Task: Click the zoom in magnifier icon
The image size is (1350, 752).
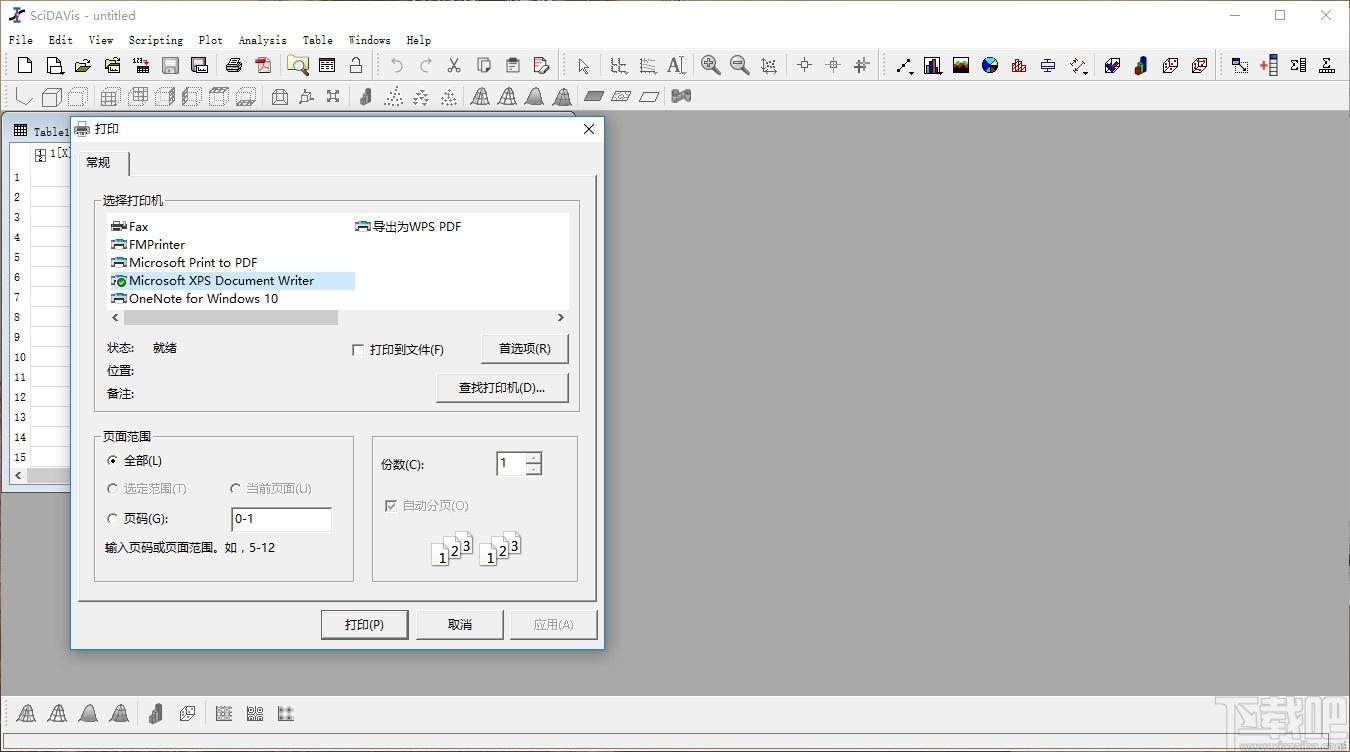Action: coord(711,66)
